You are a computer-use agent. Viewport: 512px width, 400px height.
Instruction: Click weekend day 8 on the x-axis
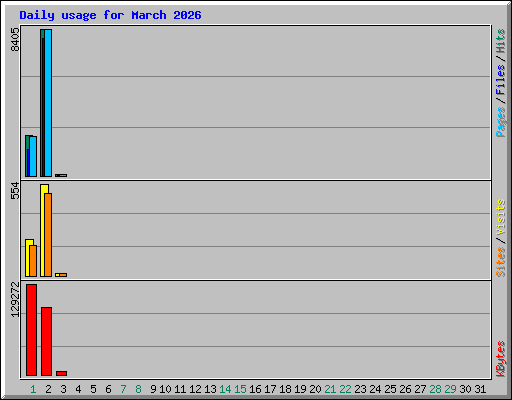point(138,389)
